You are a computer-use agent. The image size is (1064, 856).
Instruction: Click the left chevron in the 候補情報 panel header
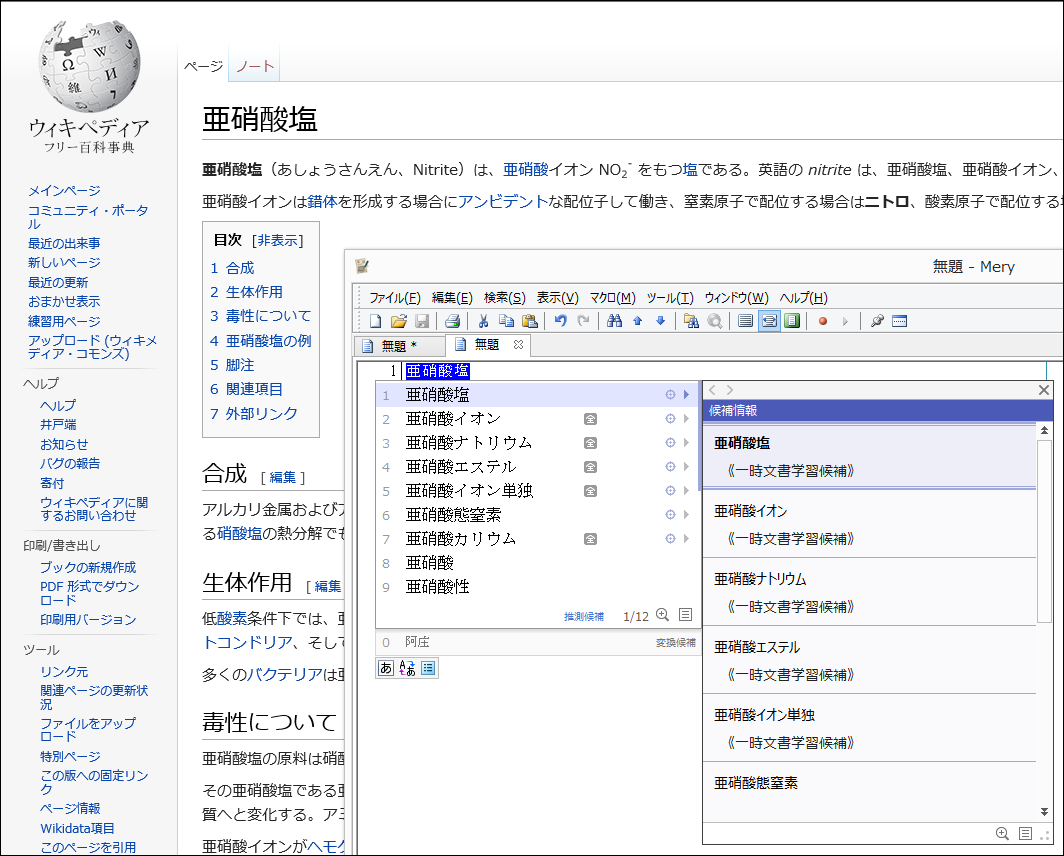tap(712, 390)
